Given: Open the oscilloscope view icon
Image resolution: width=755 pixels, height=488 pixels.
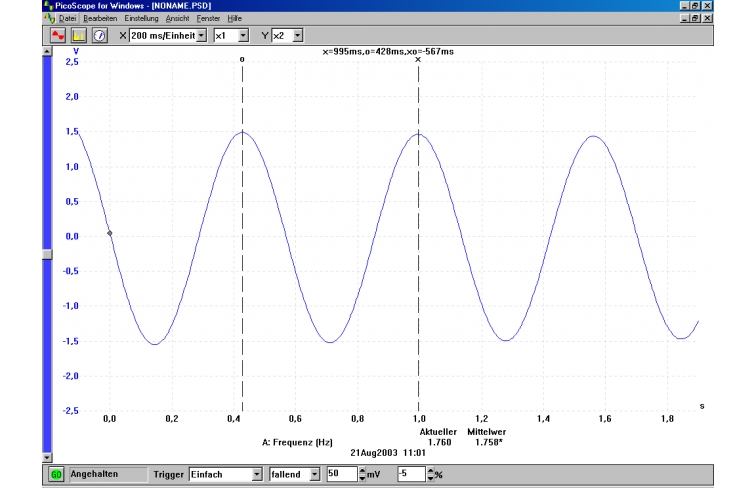Looking at the screenshot, I should [x=58, y=36].
